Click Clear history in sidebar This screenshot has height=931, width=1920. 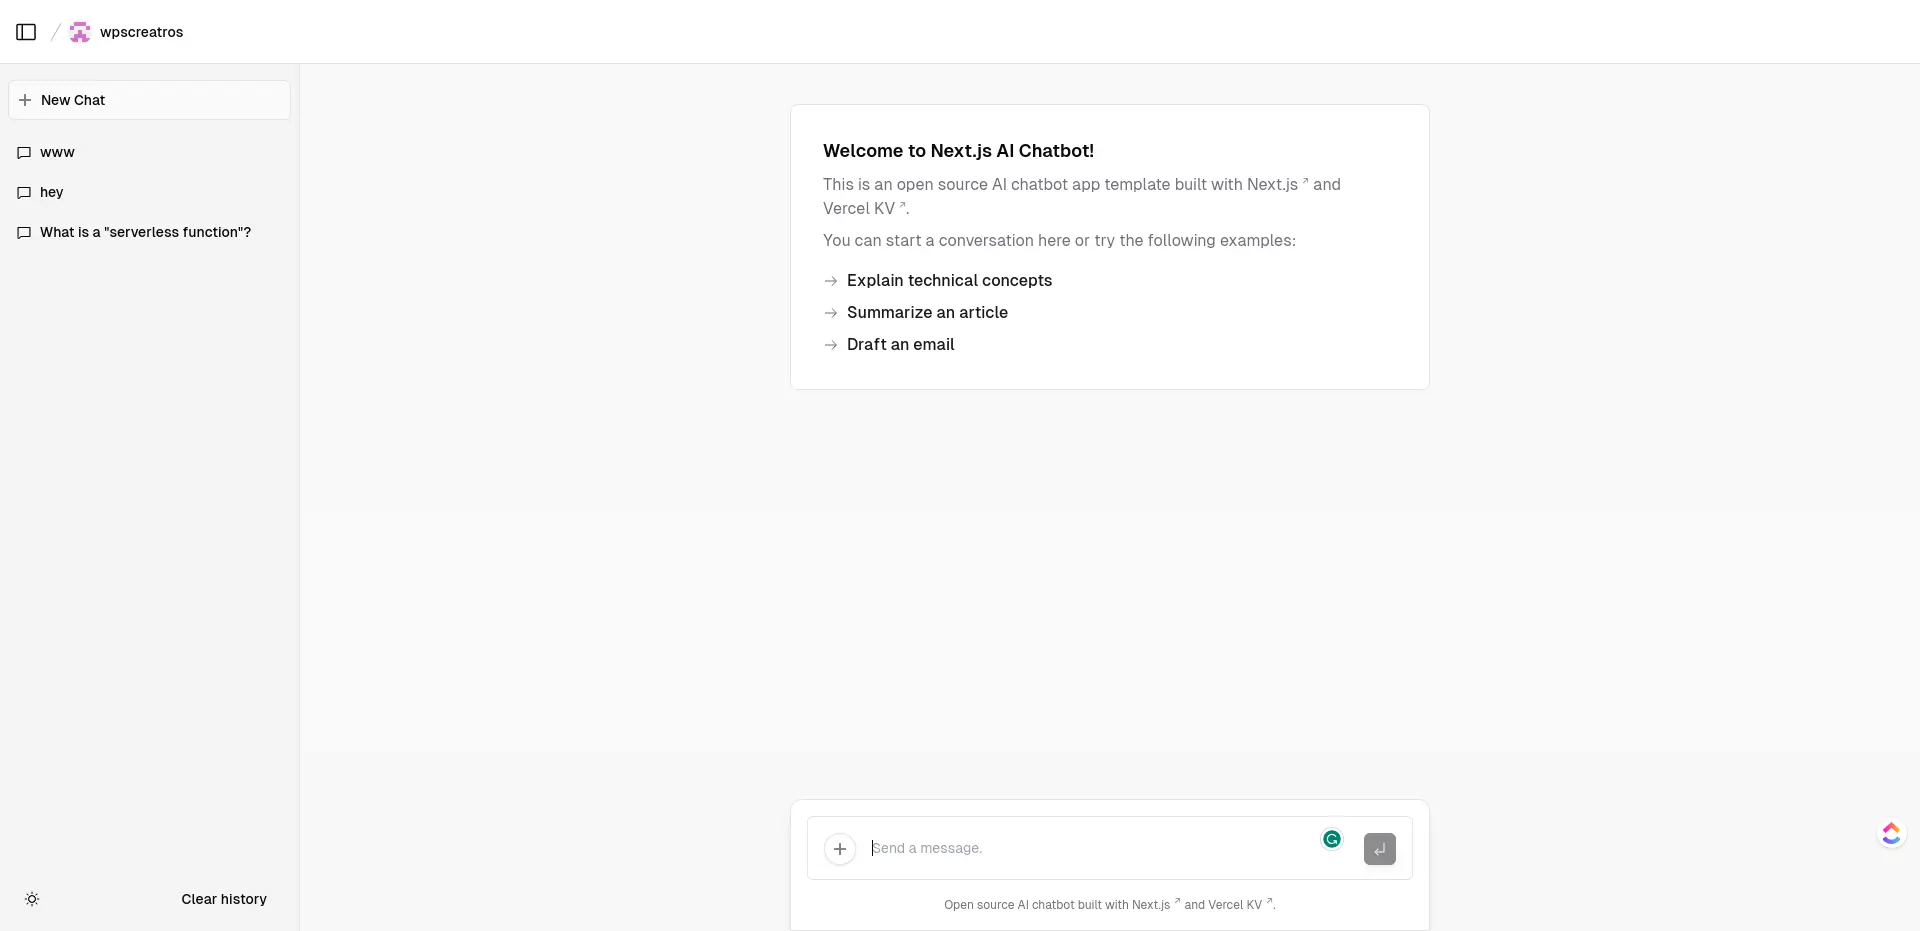coord(224,899)
